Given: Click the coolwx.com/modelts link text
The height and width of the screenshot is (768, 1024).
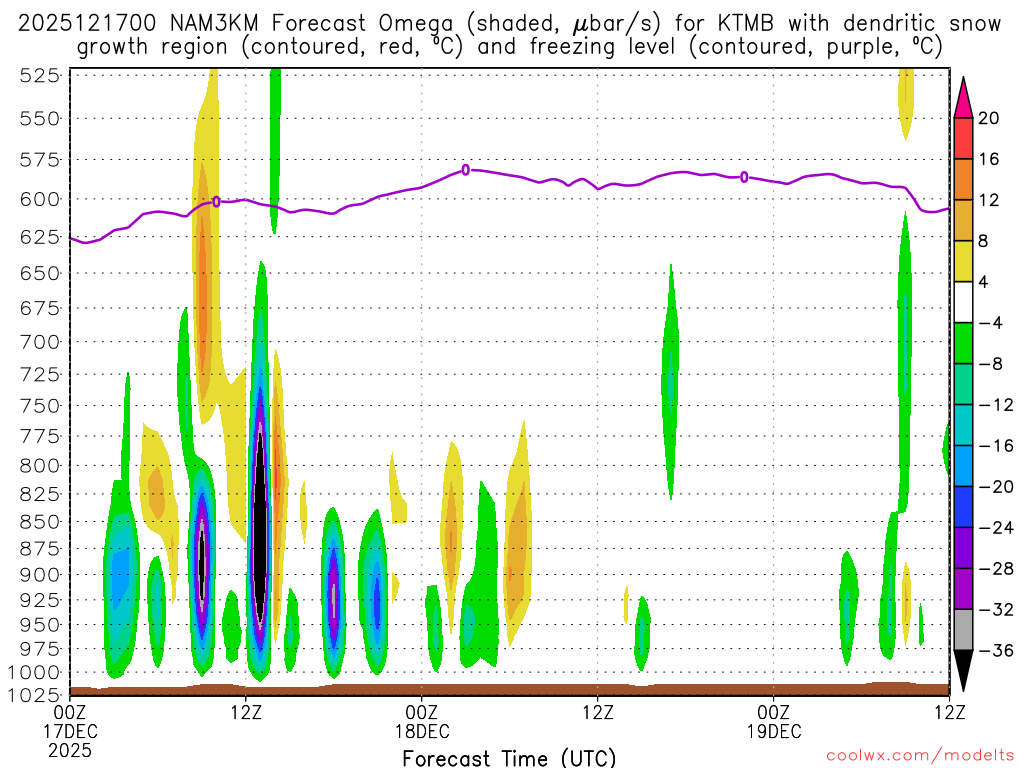Looking at the screenshot, I should click(x=920, y=756).
